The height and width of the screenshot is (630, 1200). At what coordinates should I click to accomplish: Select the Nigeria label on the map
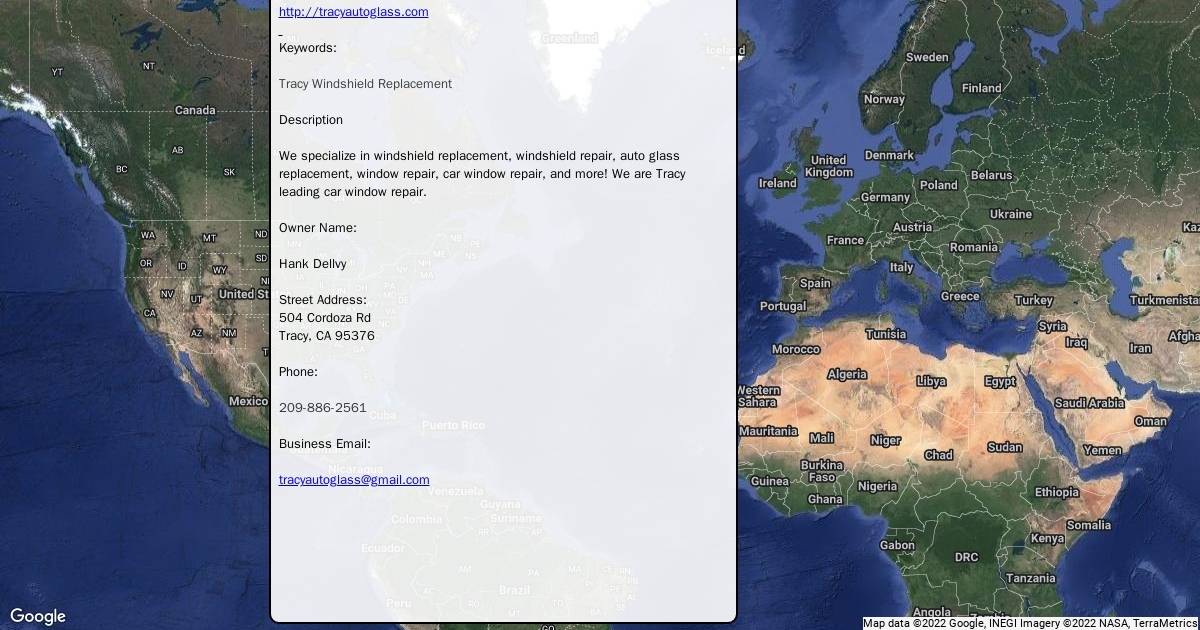pos(877,486)
